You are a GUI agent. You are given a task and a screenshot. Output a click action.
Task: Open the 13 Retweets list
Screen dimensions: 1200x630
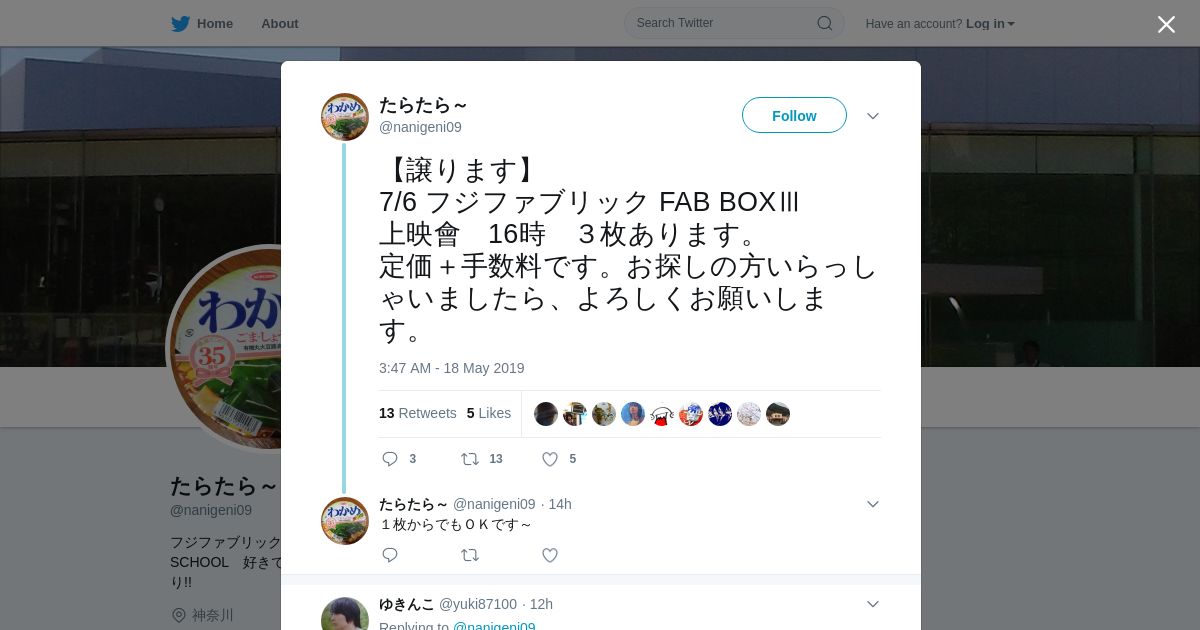(418, 413)
